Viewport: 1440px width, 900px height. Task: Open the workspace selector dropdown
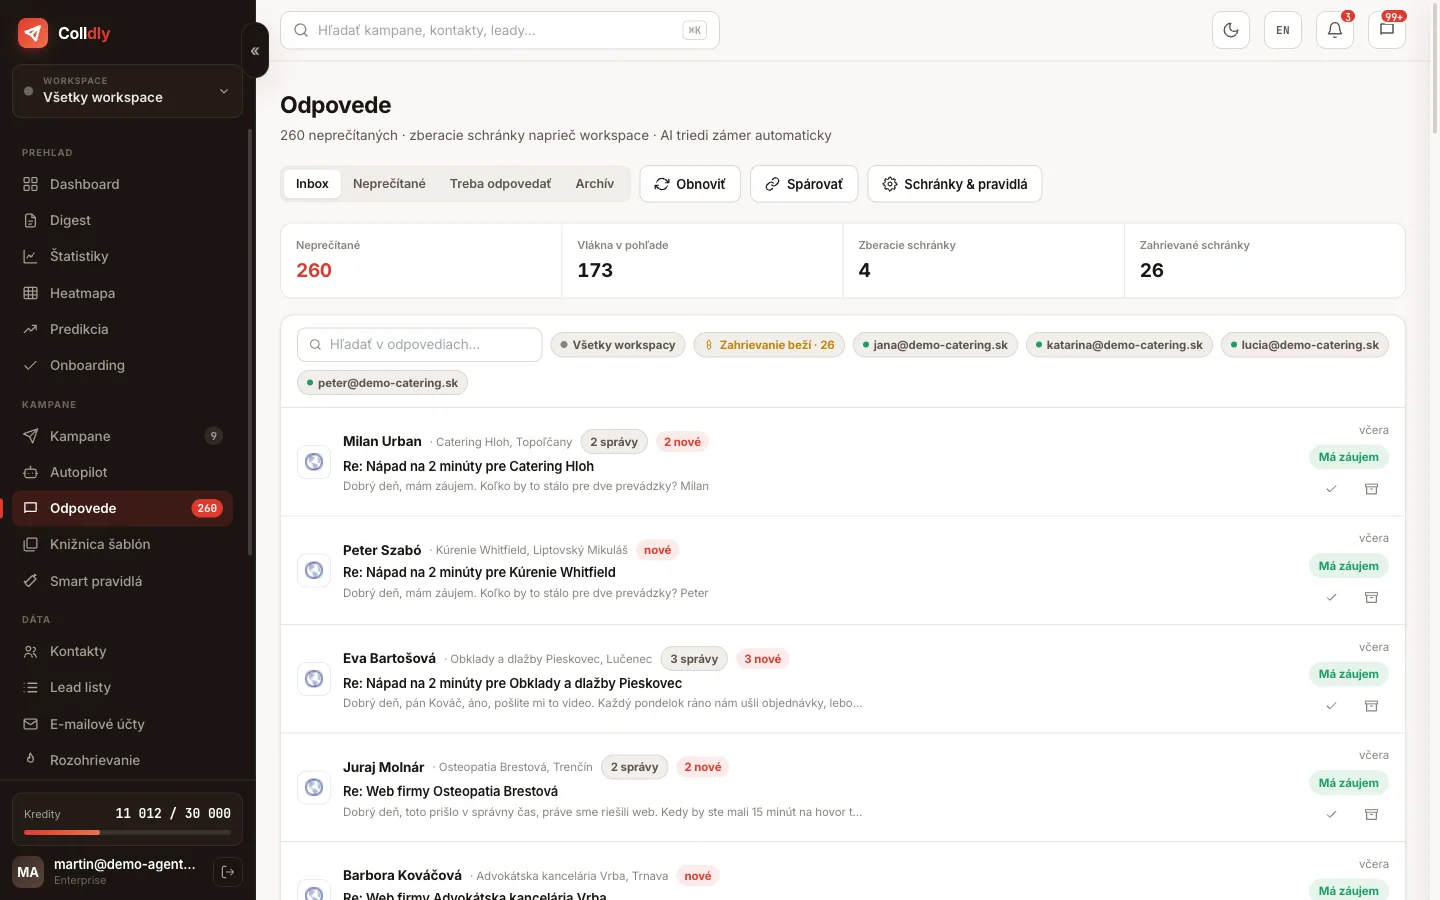tap(127, 90)
